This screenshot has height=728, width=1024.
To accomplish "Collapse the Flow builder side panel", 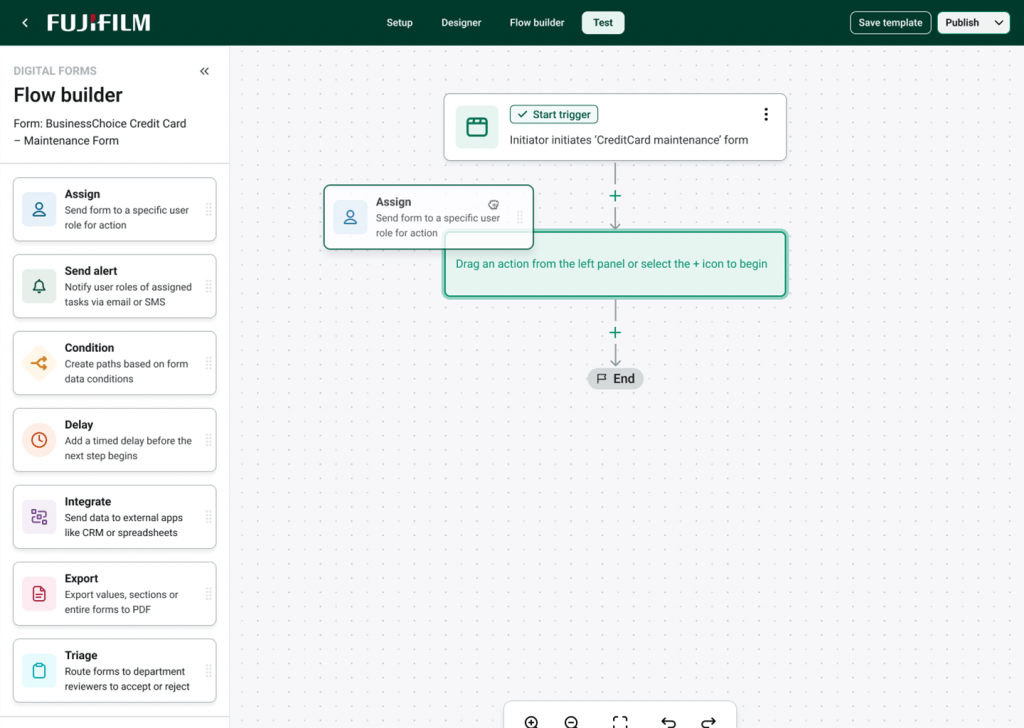I will [204, 71].
